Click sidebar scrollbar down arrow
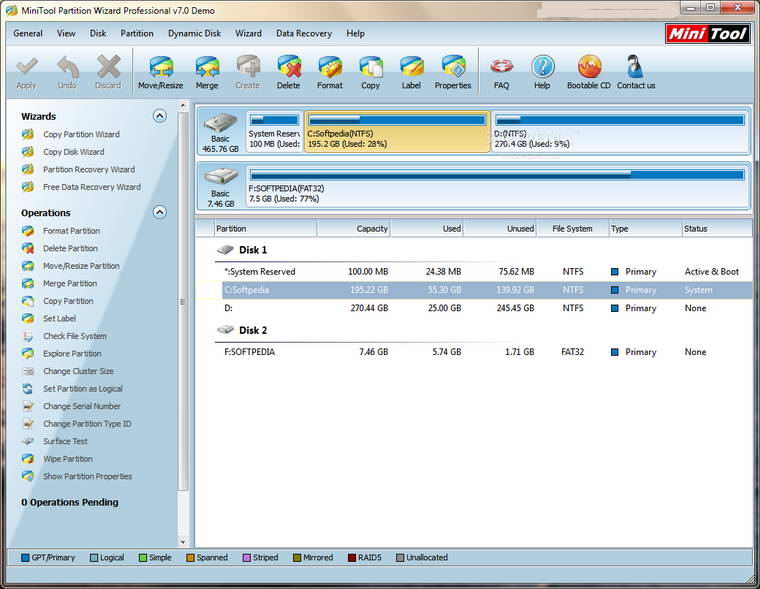 click(183, 542)
